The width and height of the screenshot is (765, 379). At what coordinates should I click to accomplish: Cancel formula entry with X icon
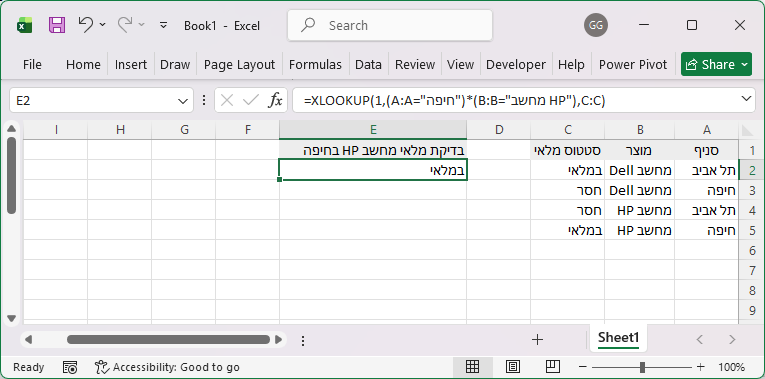[227, 100]
